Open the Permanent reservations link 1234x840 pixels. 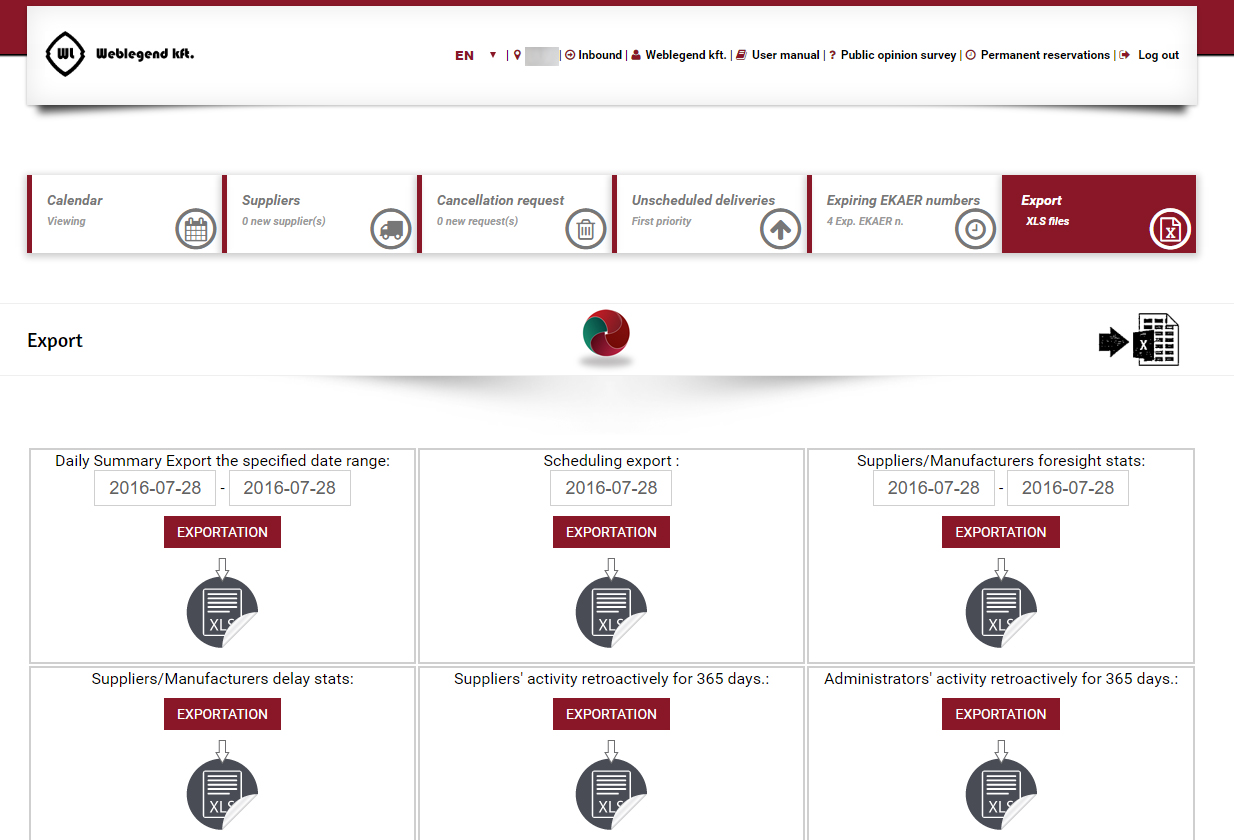click(x=1044, y=55)
